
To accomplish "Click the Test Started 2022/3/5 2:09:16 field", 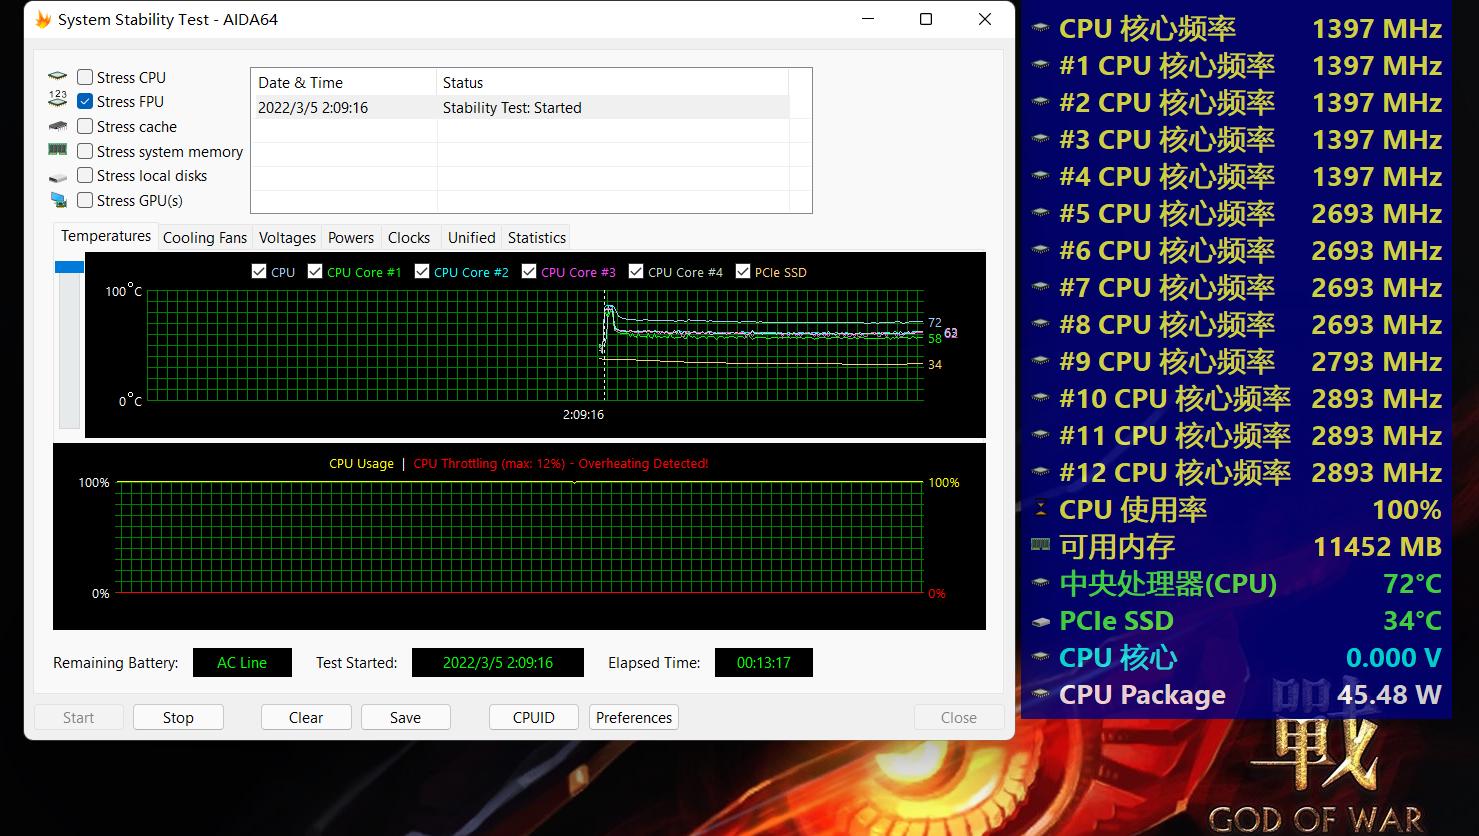I will pos(498,662).
